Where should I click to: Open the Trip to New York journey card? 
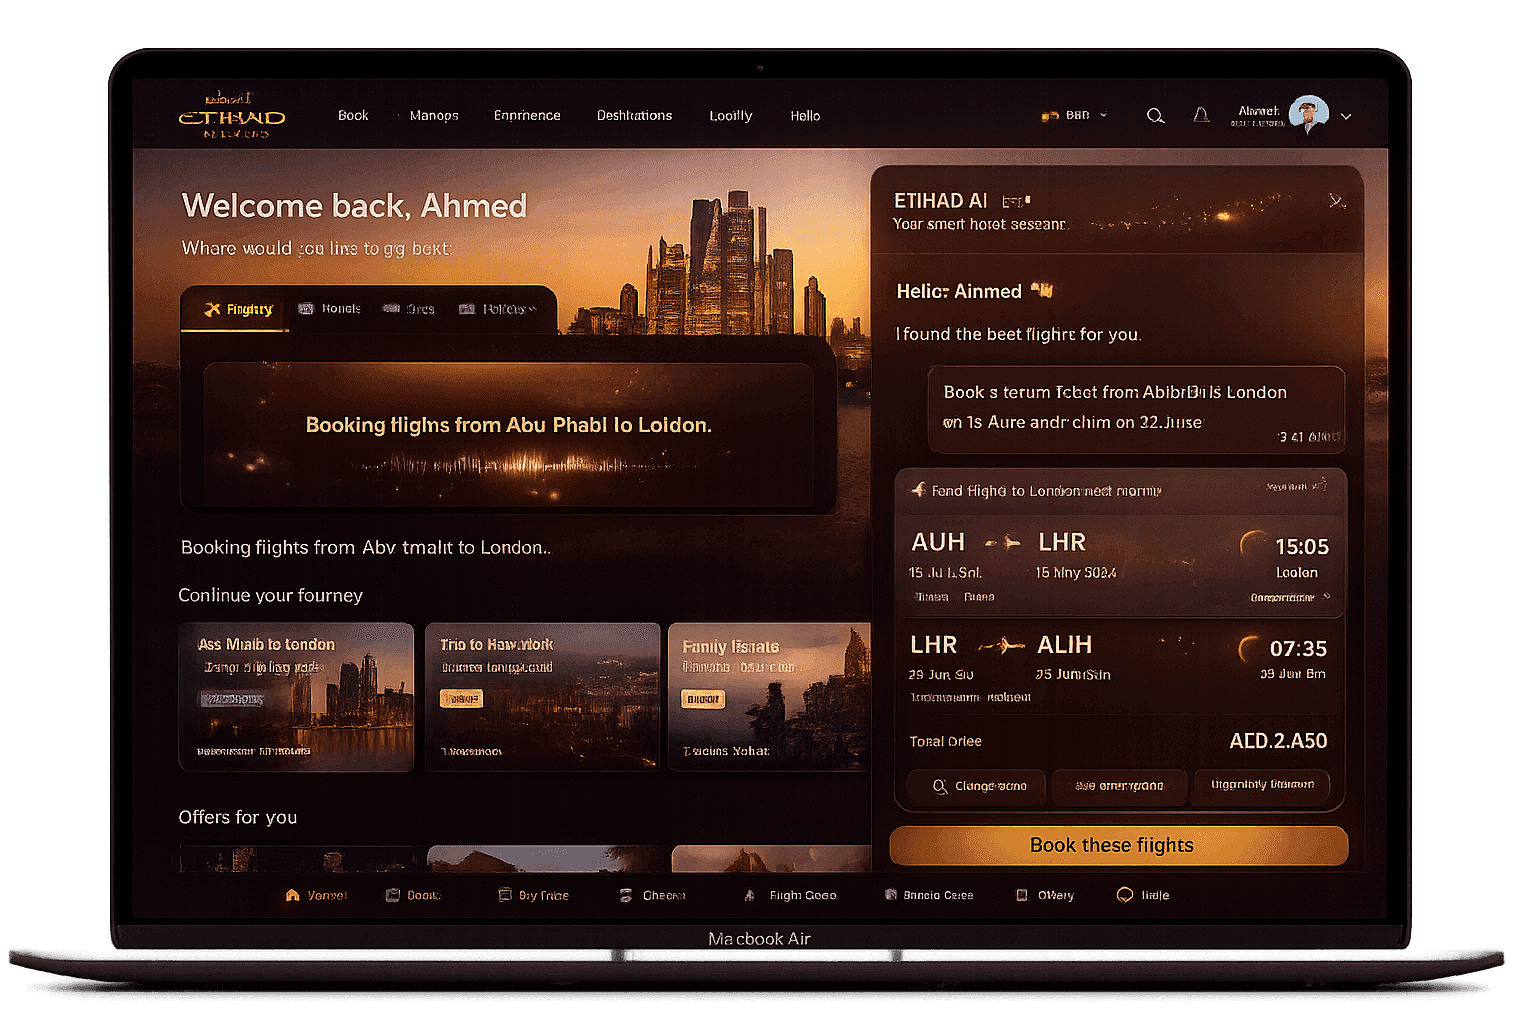tap(542, 697)
